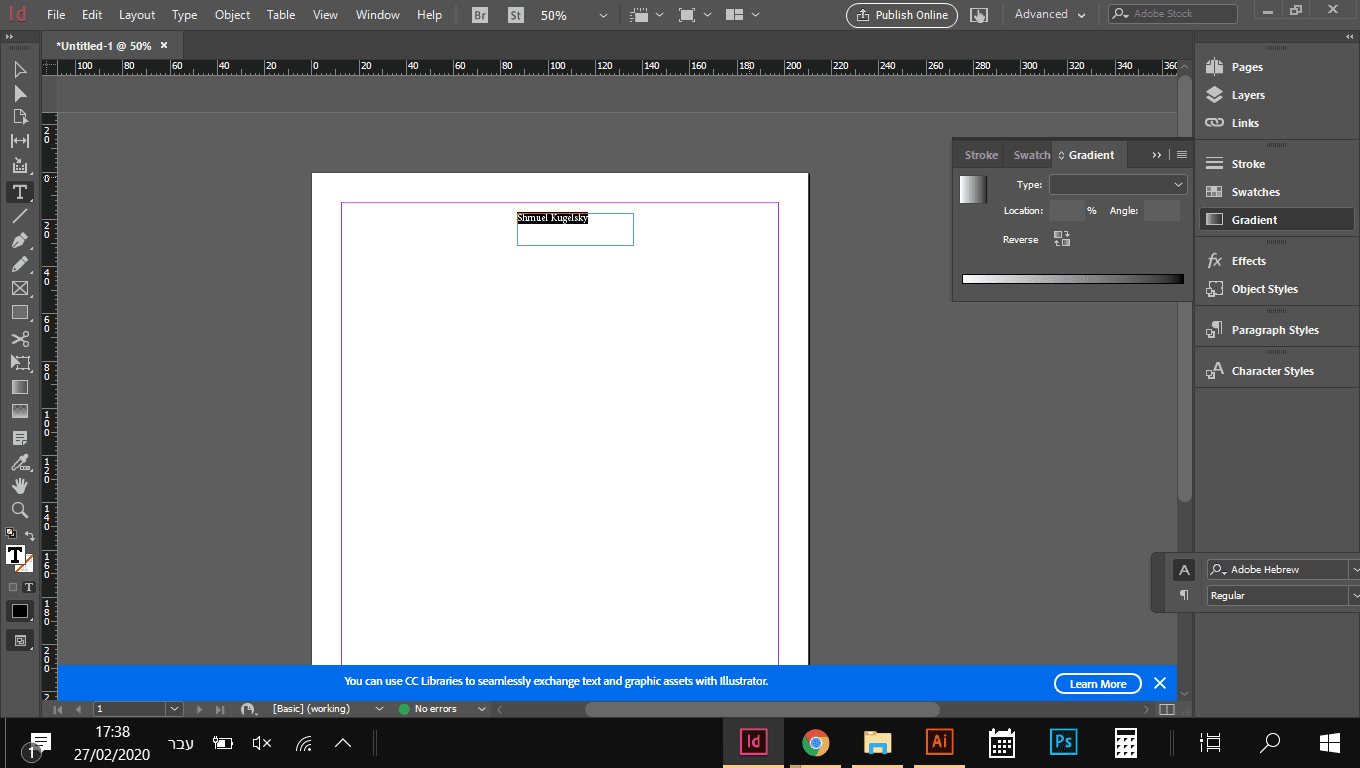This screenshot has width=1360, height=768.
Task: Click the Rectangle Frame tool
Action: [x=19, y=289]
